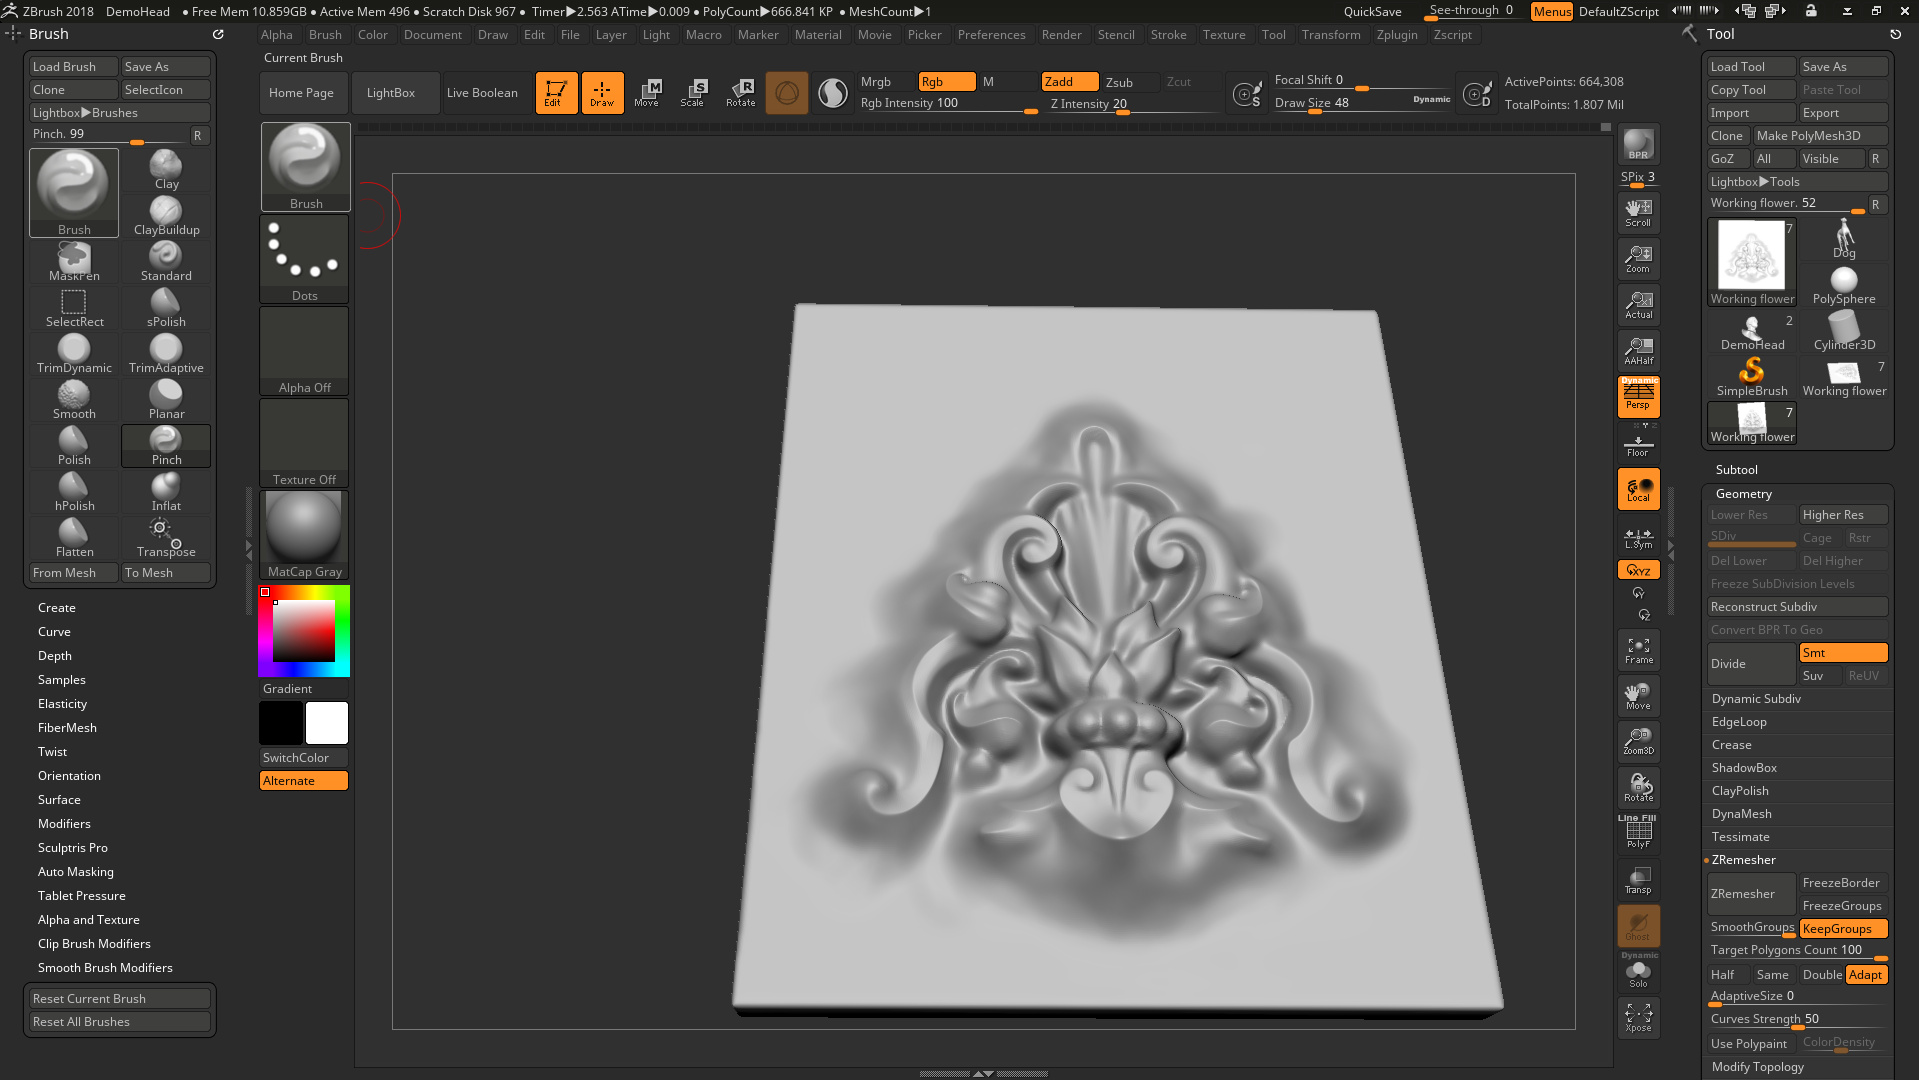
Task: Disable the Zadd sculpt mode
Action: tap(1069, 82)
